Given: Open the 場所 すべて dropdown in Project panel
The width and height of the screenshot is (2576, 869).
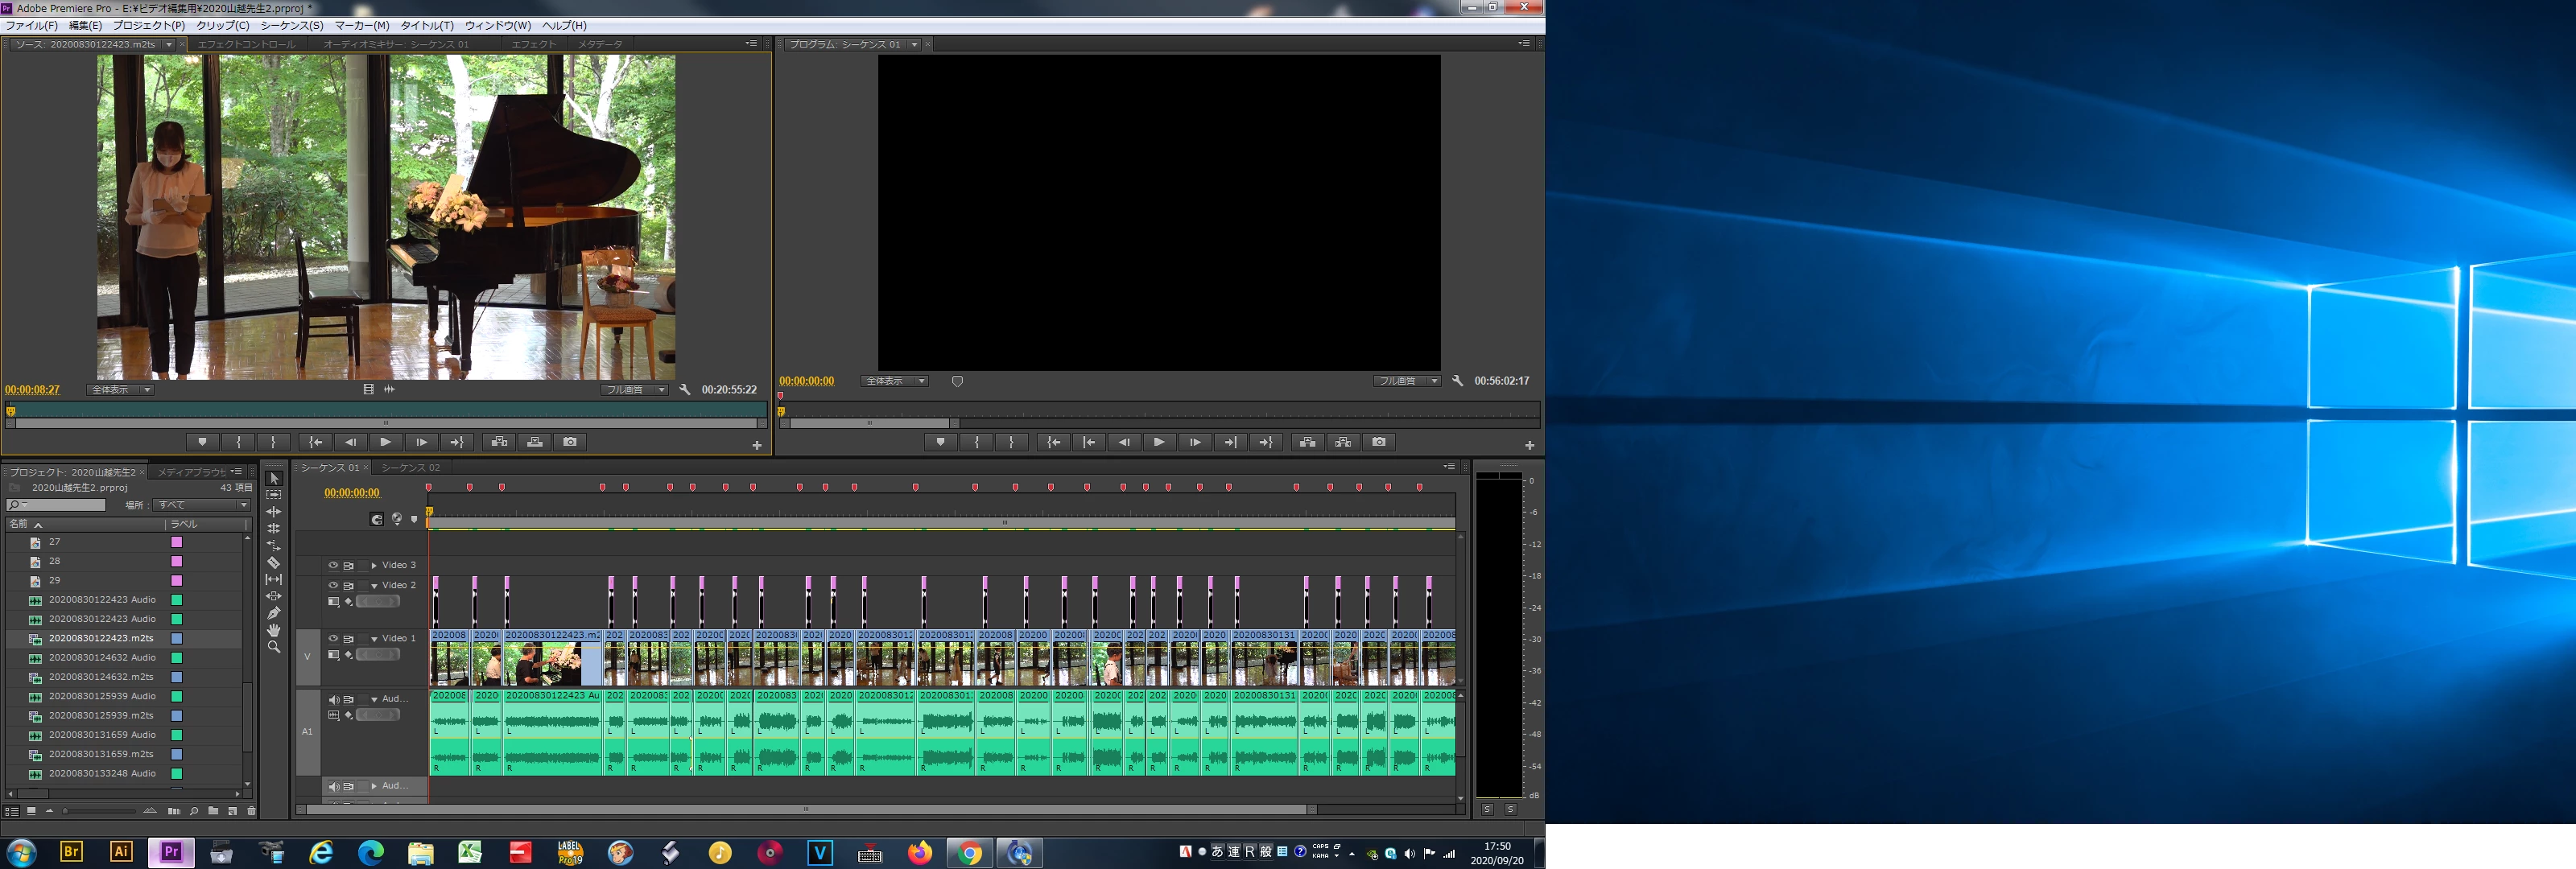Looking at the screenshot, I should pyautogui.click(x=201, y=505).
